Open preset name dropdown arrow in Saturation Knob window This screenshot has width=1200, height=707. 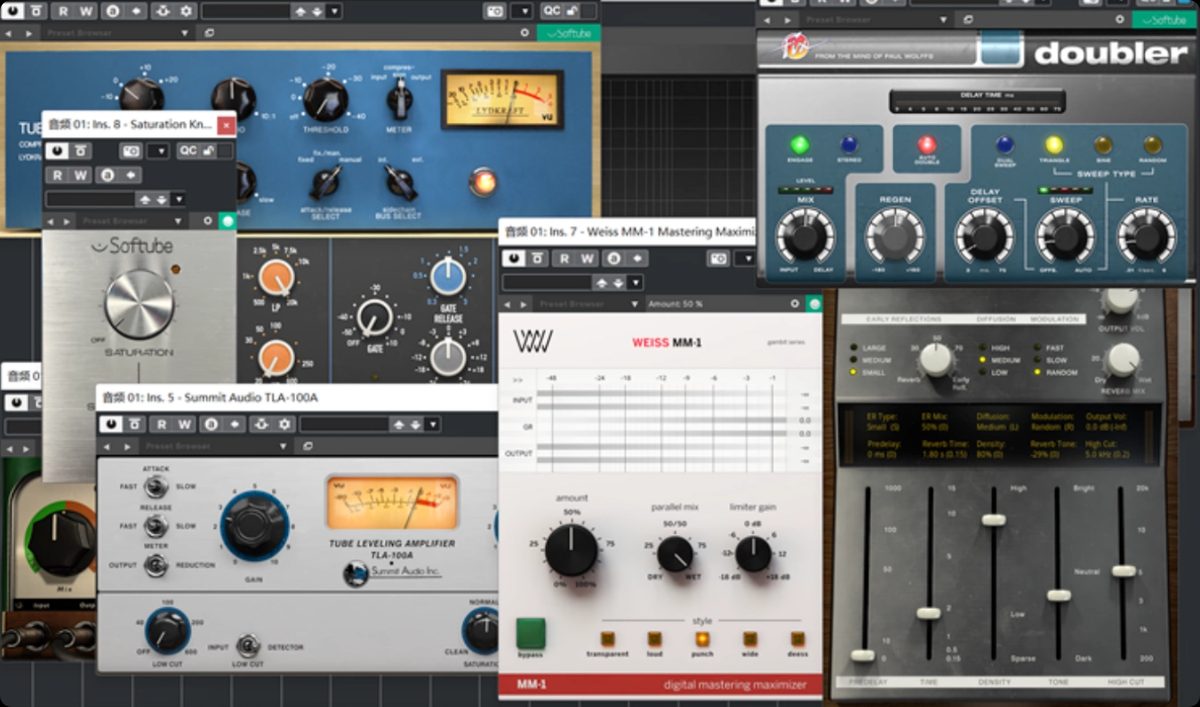click(x=179, y=198)
